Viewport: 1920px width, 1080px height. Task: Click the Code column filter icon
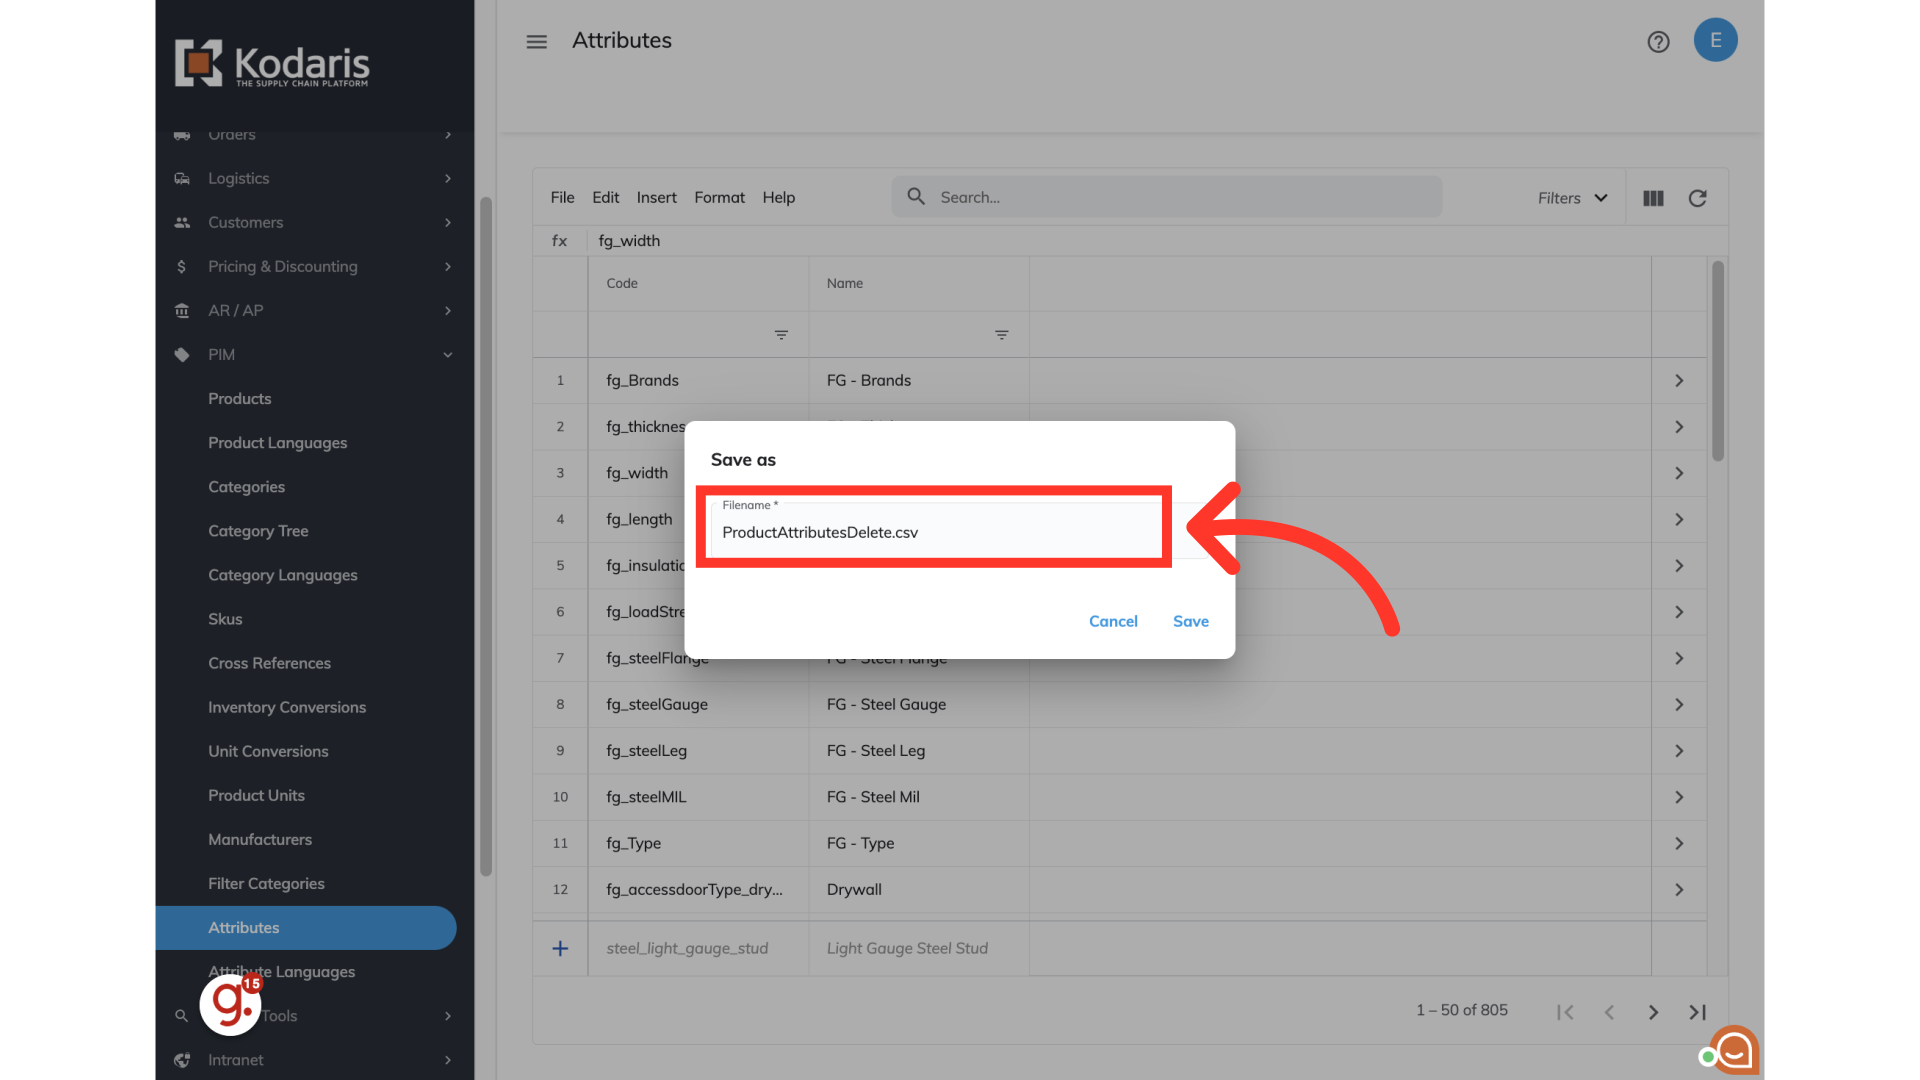[x=781, y=335]
